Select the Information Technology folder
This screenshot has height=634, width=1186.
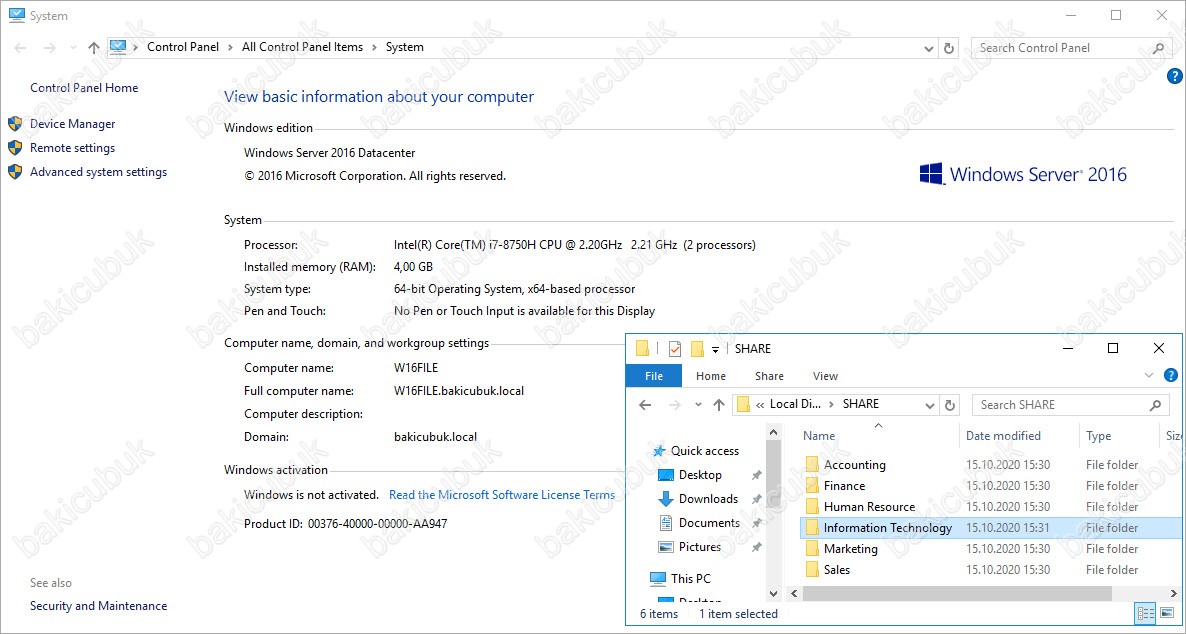coord(887,528)
